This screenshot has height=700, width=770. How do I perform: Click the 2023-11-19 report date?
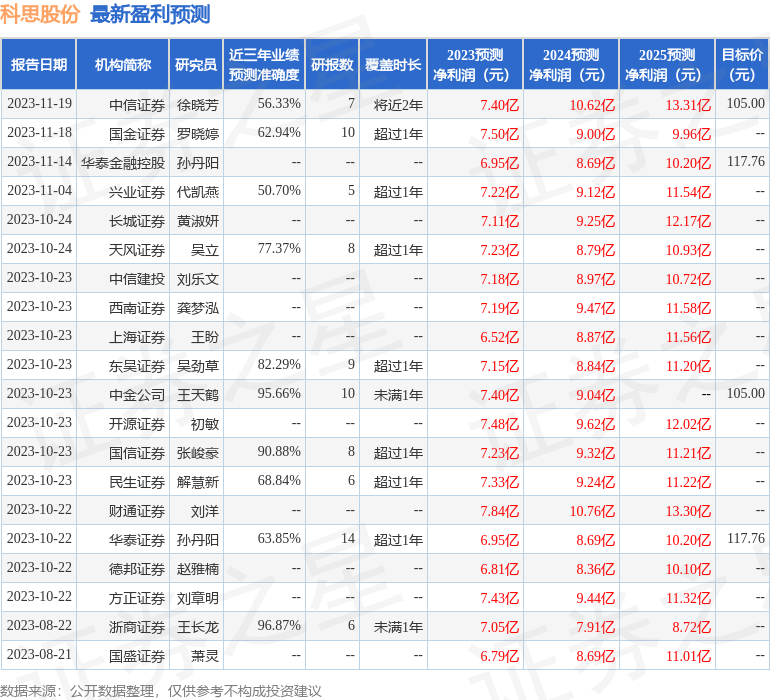click(39, 103)
